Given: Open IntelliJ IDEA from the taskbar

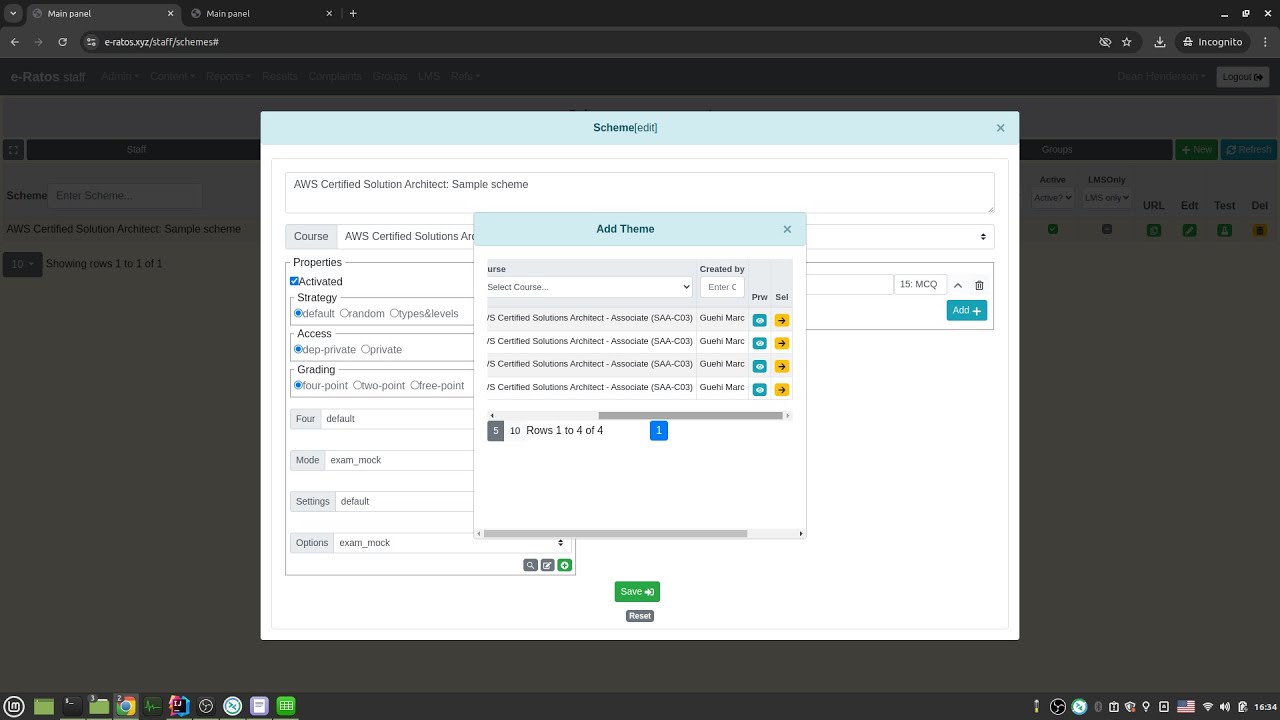Looking at the screenshot, I should click(x=179, y=706).
